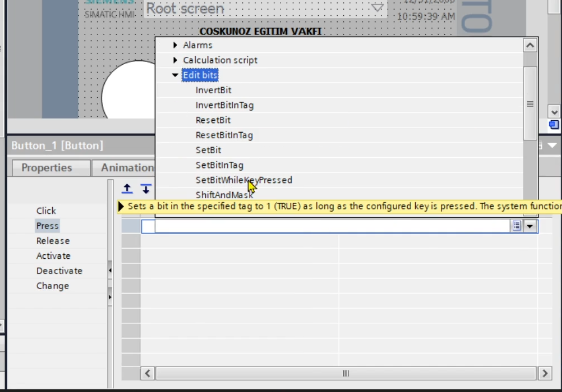
Task: Expand the tooltip with its black arrow
Action: click(x=121, y=206)
